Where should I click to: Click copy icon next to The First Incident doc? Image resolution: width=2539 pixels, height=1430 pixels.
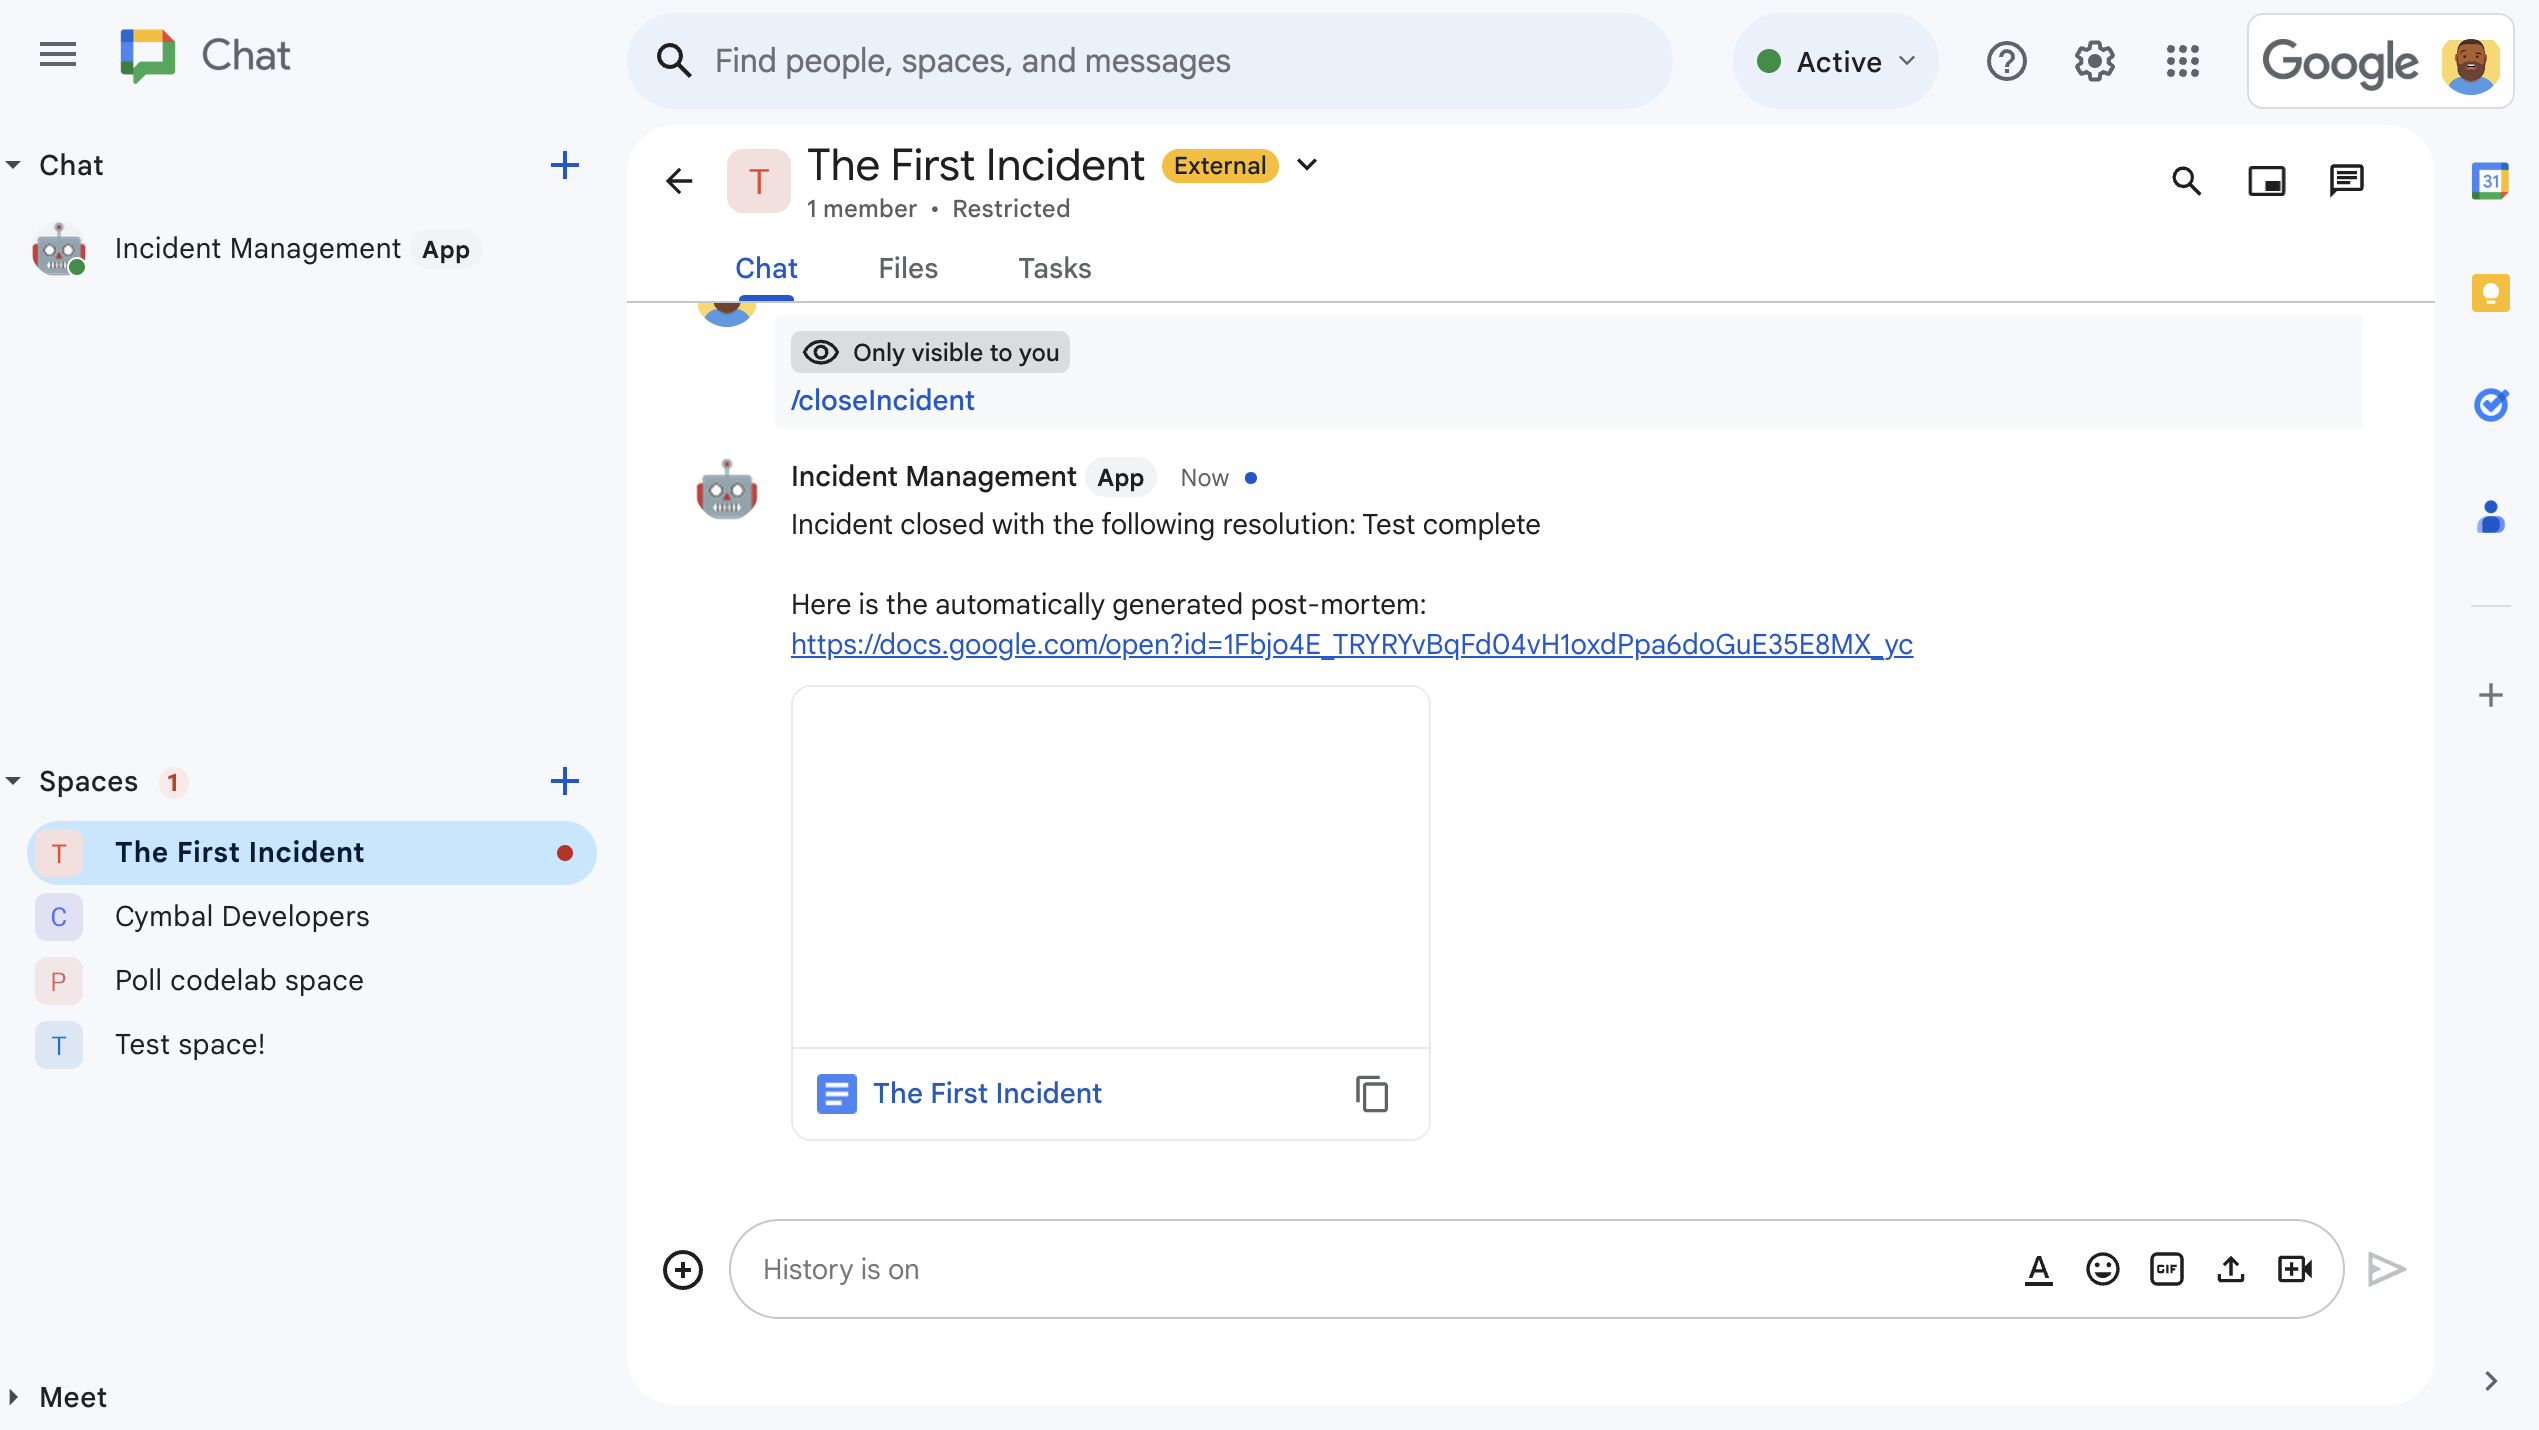[x=1372, y=1095]
